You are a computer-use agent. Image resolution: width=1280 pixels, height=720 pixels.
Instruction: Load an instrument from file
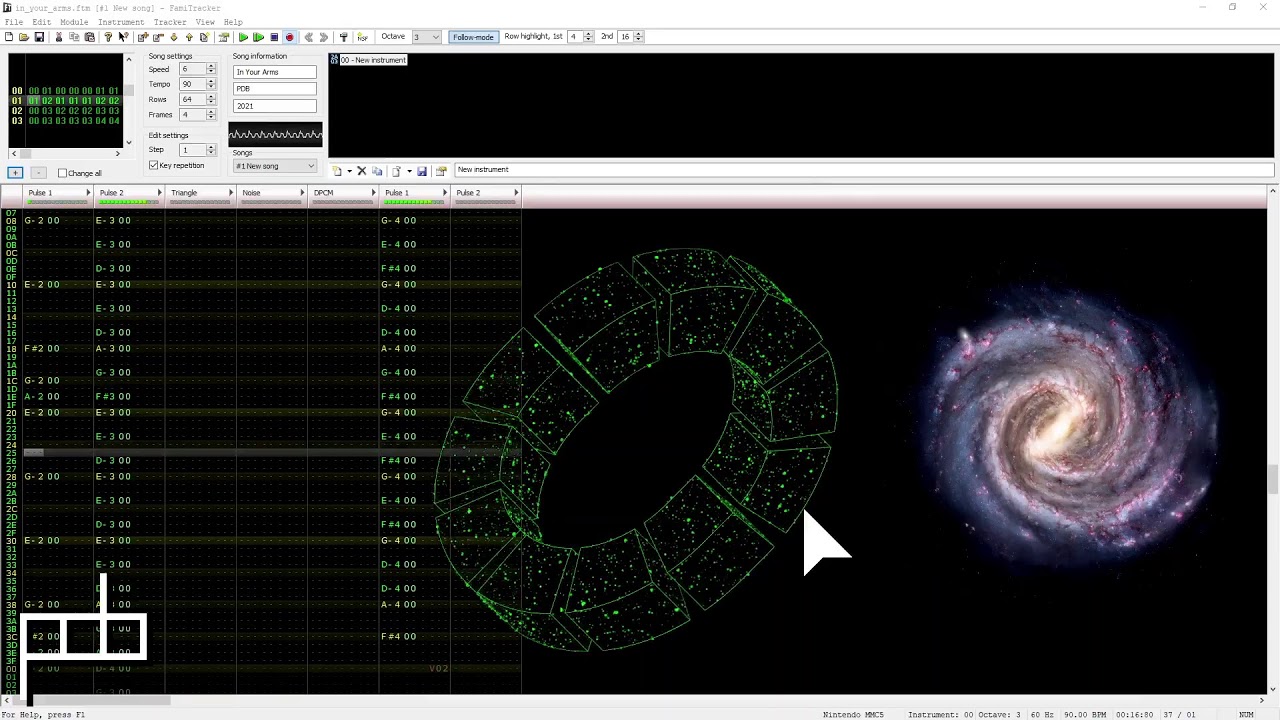(397, 171)
